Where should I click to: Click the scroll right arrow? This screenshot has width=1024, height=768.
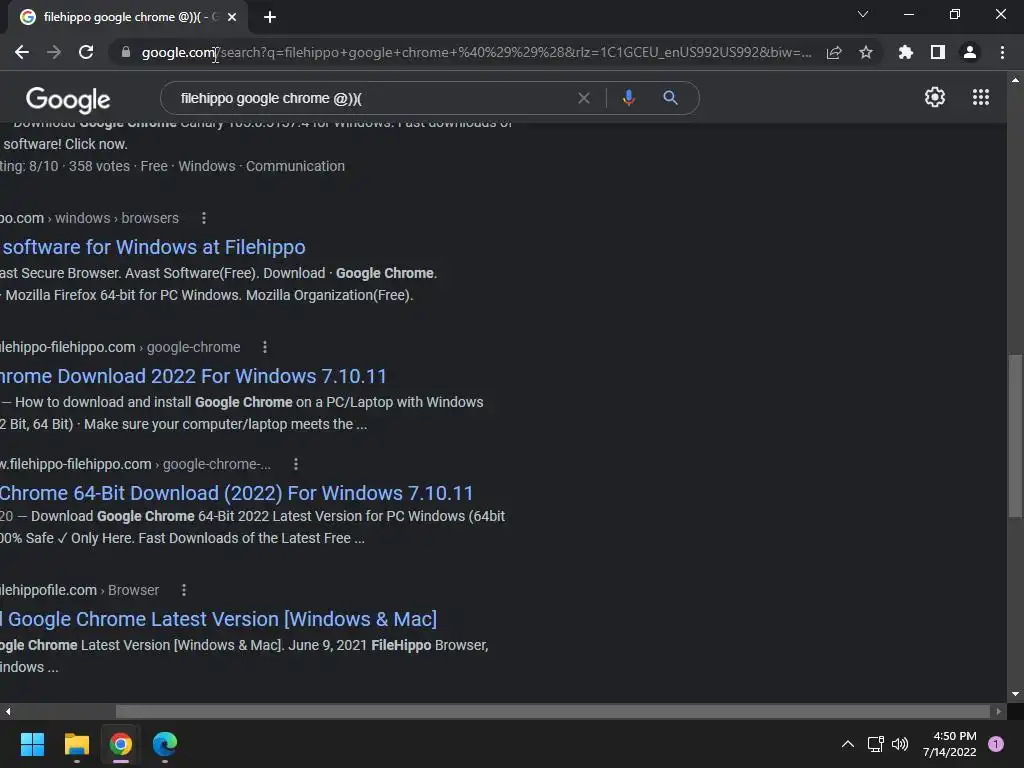999,711
